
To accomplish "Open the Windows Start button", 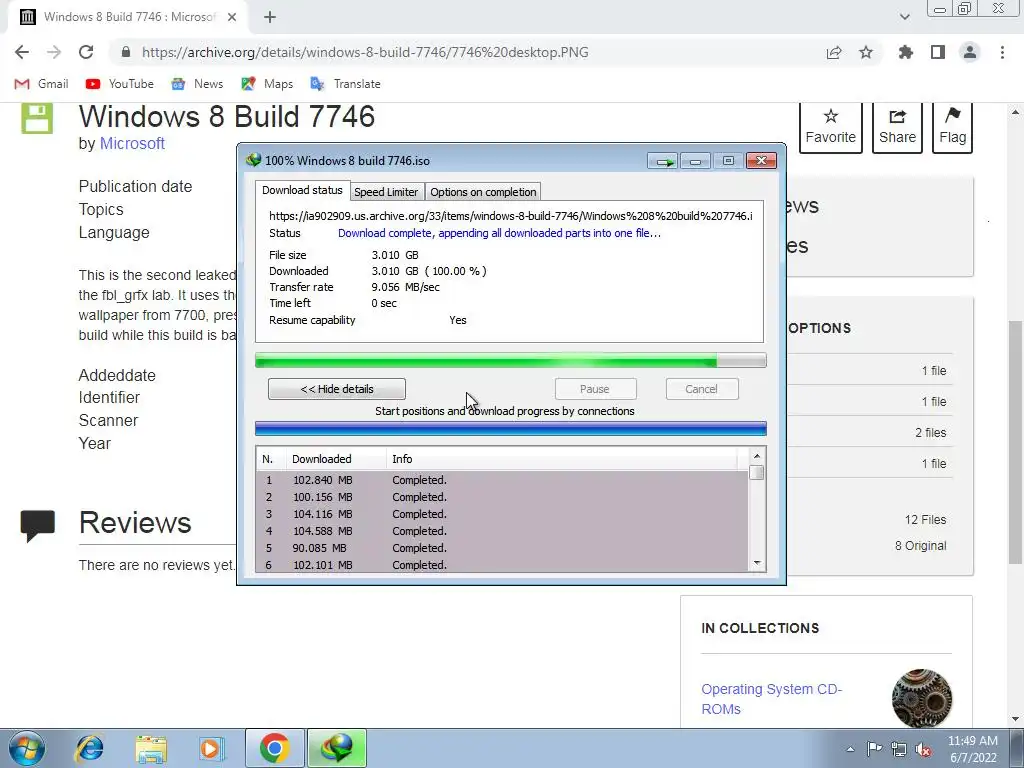I will pyautogui.click(x=27, y=748).
